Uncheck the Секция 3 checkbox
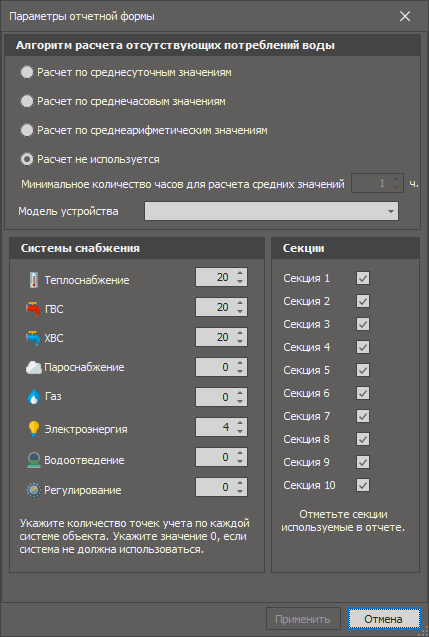This screenshot has width=429, height=637. pyautogui.click(x=363, y=324)
